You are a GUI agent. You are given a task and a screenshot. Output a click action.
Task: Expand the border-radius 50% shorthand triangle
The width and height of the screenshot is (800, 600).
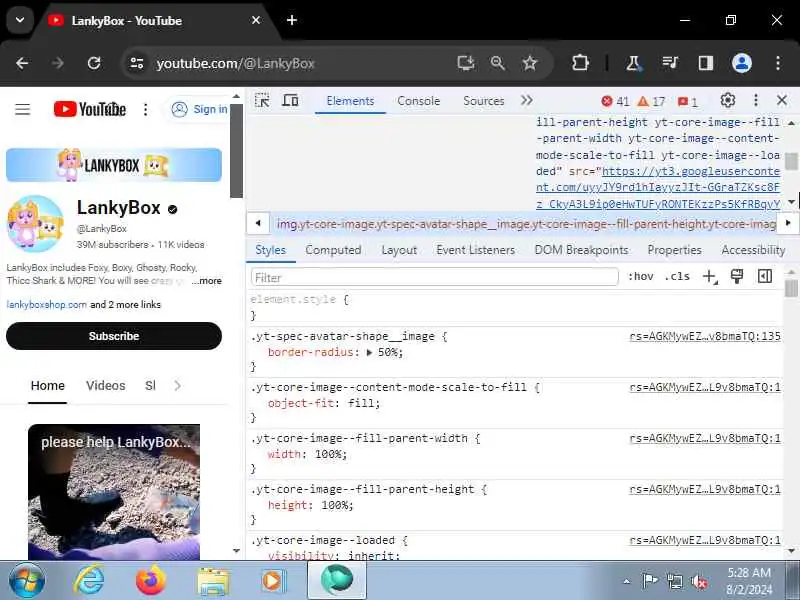[369, 353]
